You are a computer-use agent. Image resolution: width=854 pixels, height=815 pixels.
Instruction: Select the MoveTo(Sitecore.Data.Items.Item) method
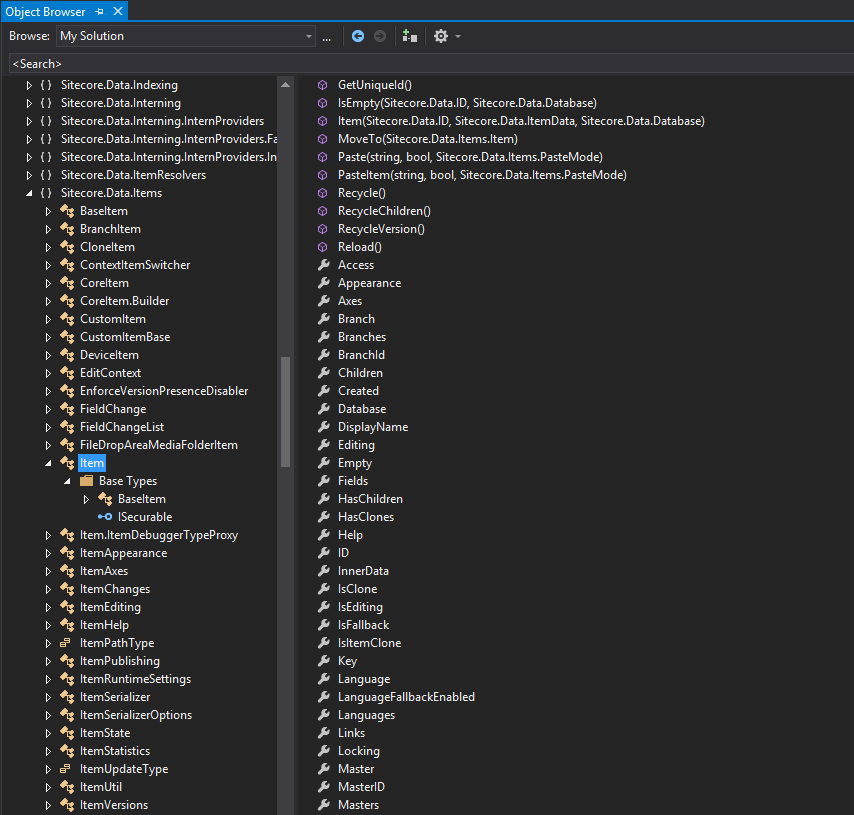pos(428,139)
